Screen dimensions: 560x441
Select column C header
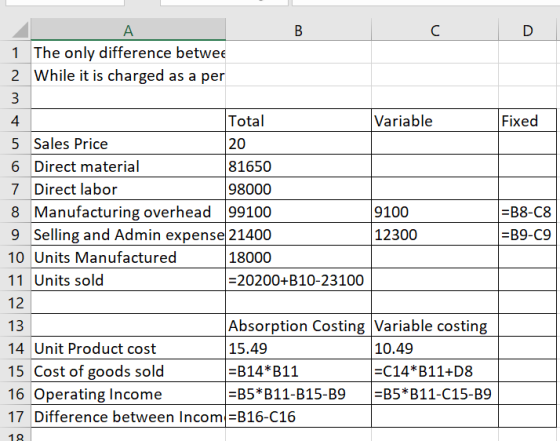coord(435,30)
